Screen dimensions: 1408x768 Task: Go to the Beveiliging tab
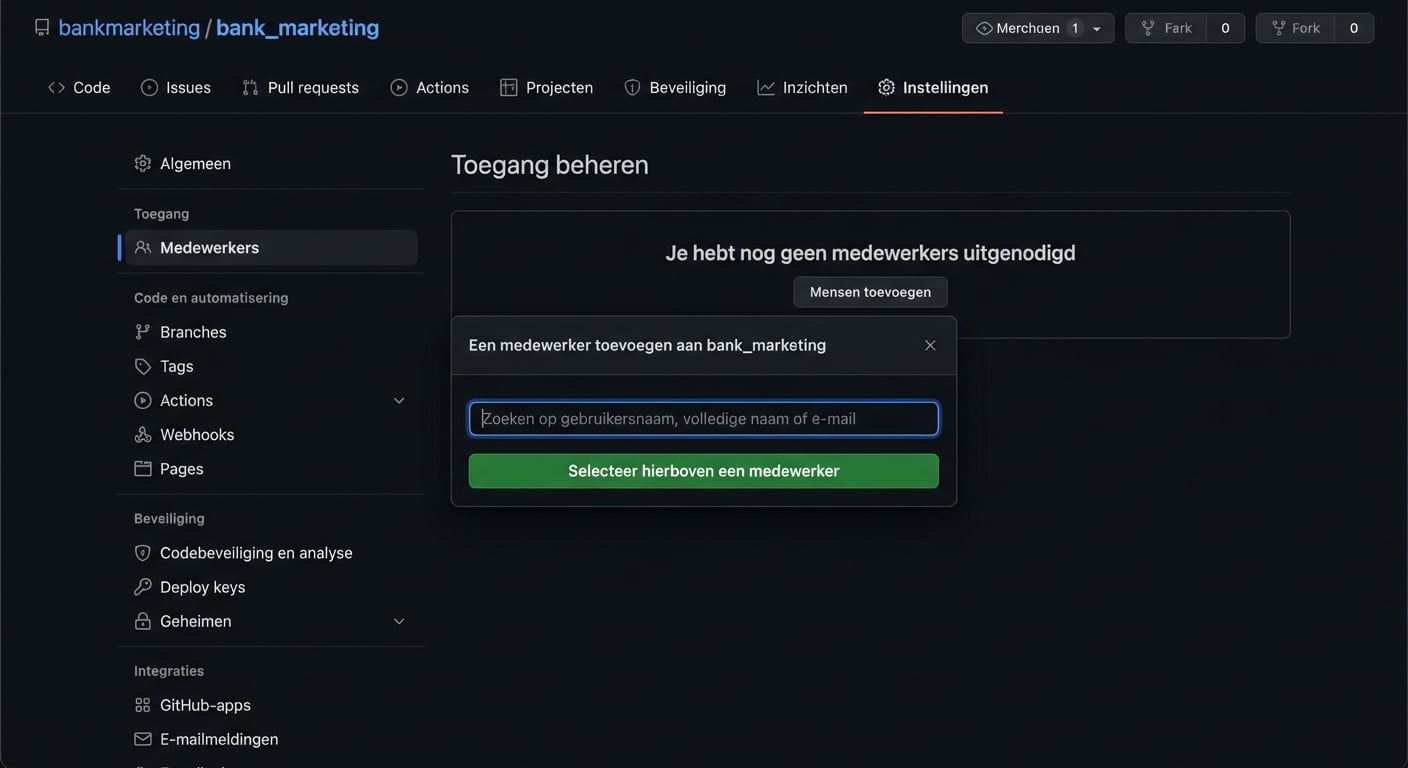[x=675, y=88]
